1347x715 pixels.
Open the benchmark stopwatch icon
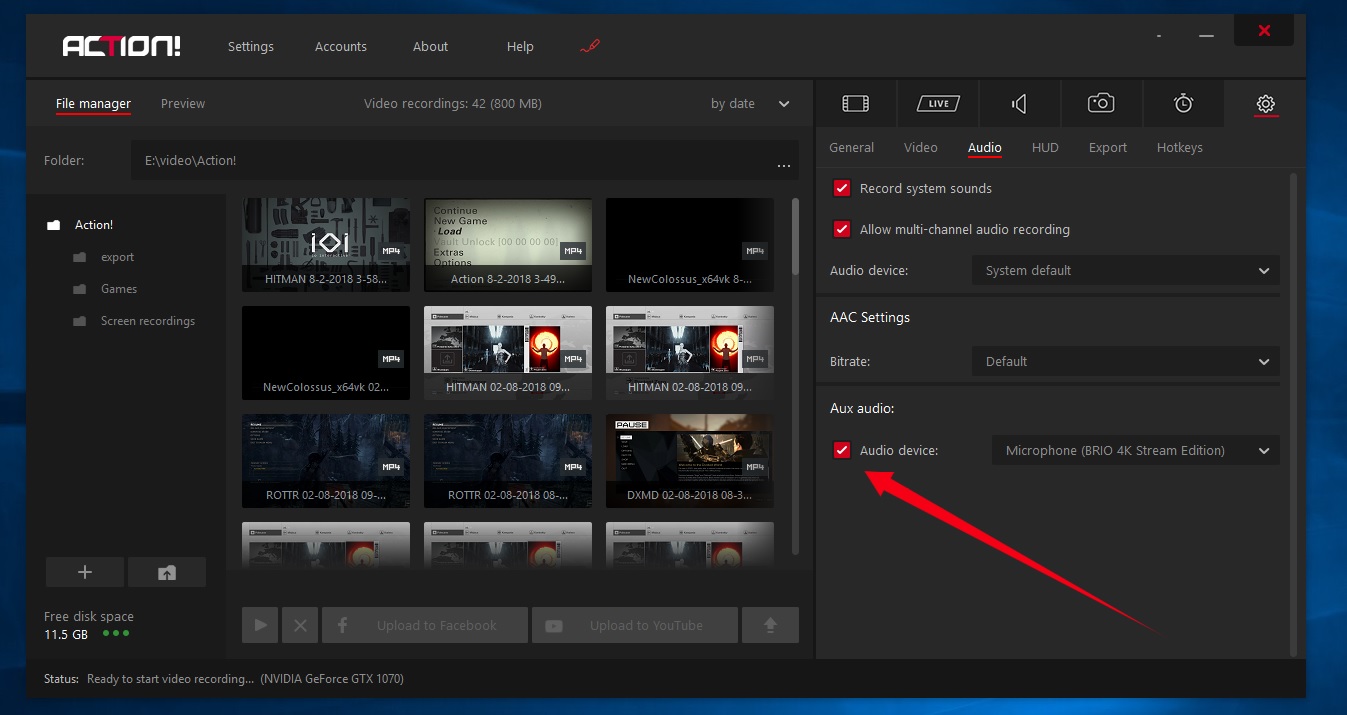[x=1183, y=104]
